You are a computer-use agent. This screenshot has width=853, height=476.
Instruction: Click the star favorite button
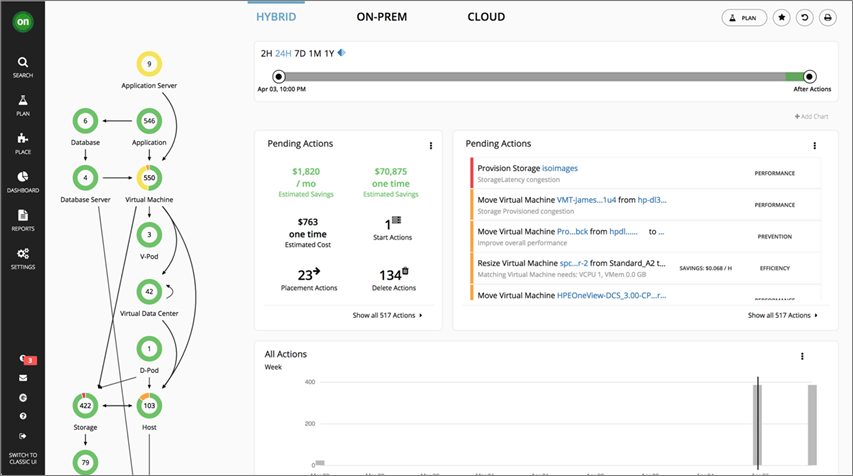click(x=782, y=18)
